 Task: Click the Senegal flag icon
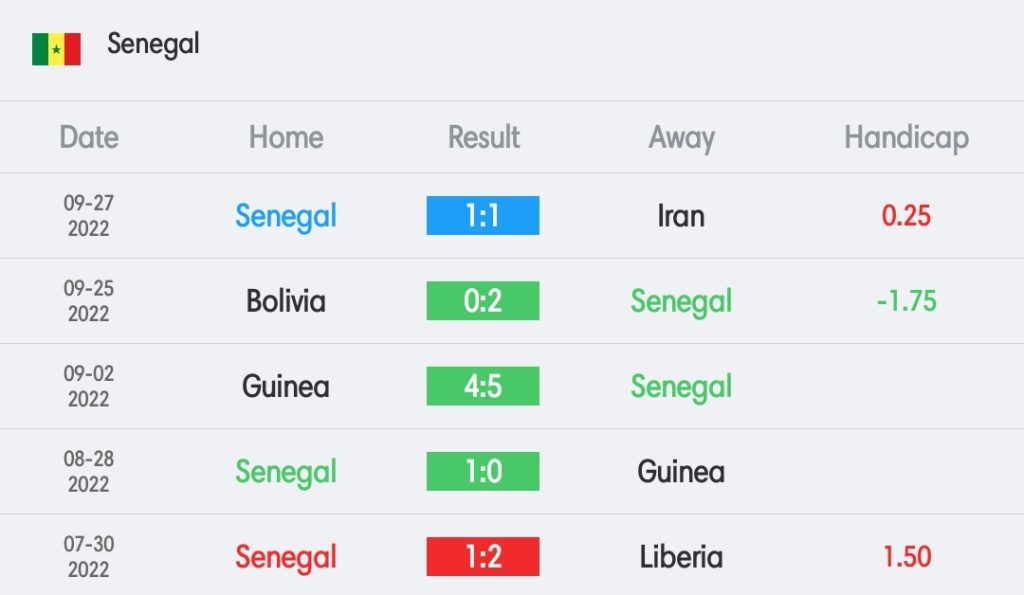pyautogui.click(x=56, y=49)
